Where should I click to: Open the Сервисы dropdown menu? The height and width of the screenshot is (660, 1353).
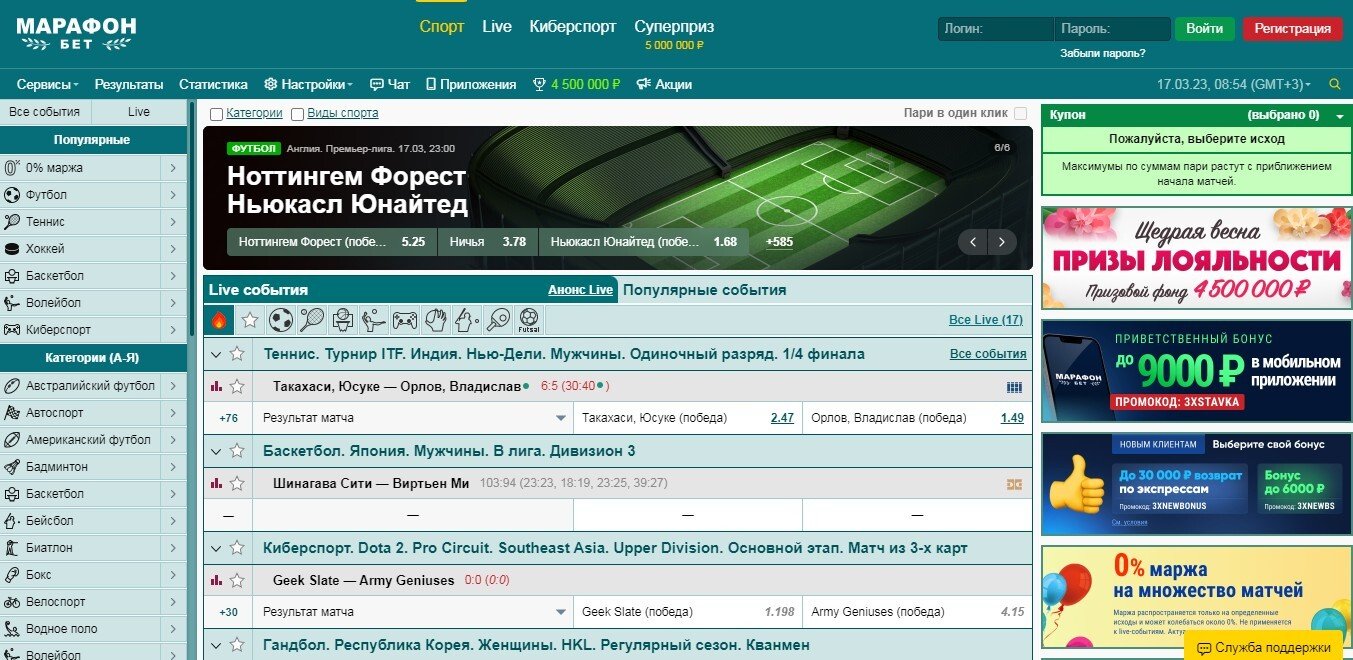[49, 85]
